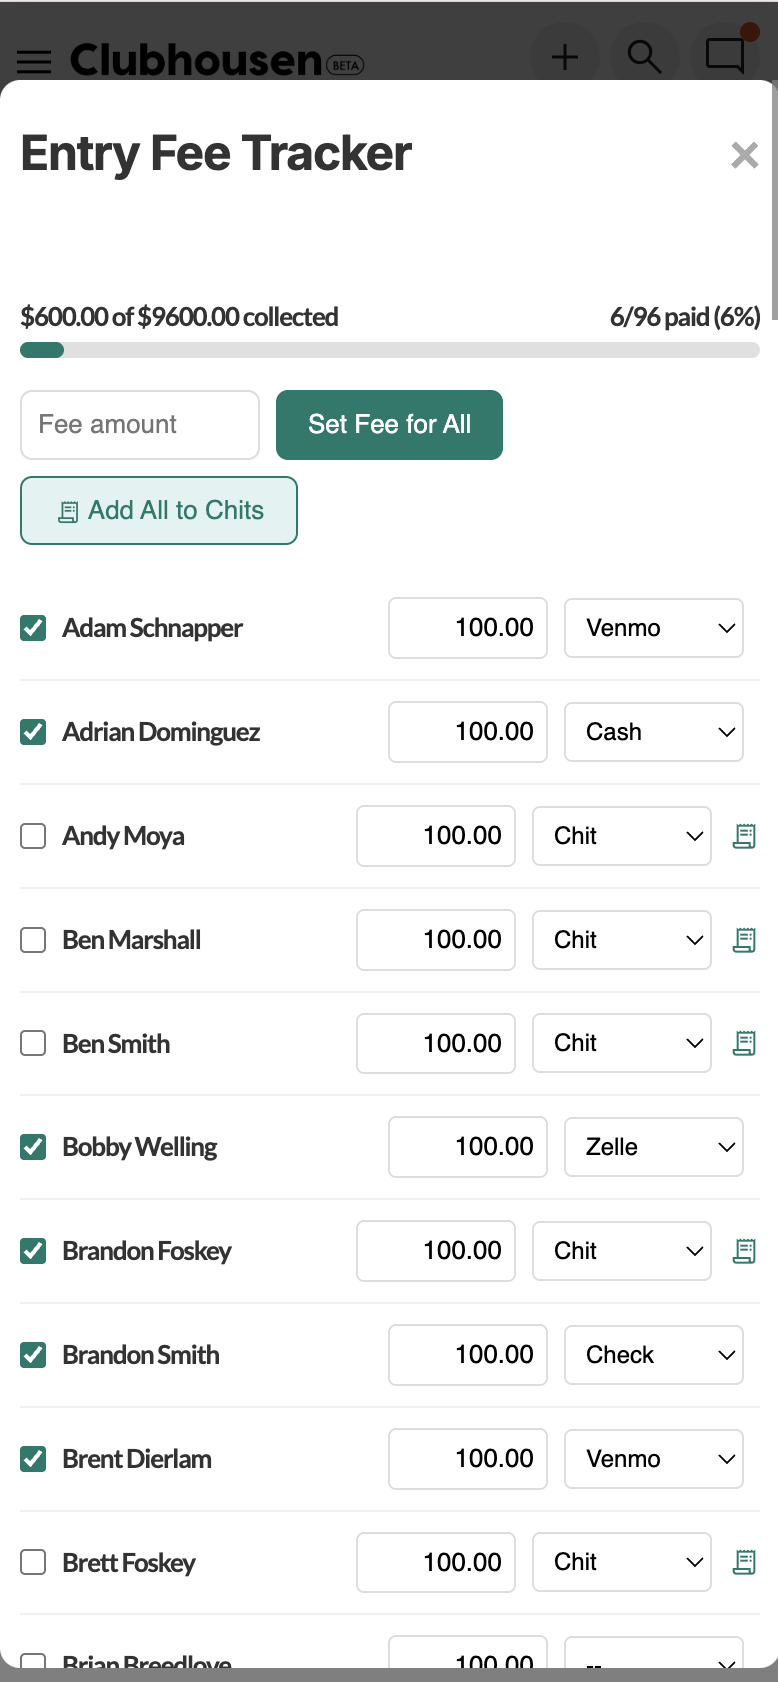Click the chit icon beside Brett Foskey
The width and height of the screenshot is (778, 1682).
744,1562
